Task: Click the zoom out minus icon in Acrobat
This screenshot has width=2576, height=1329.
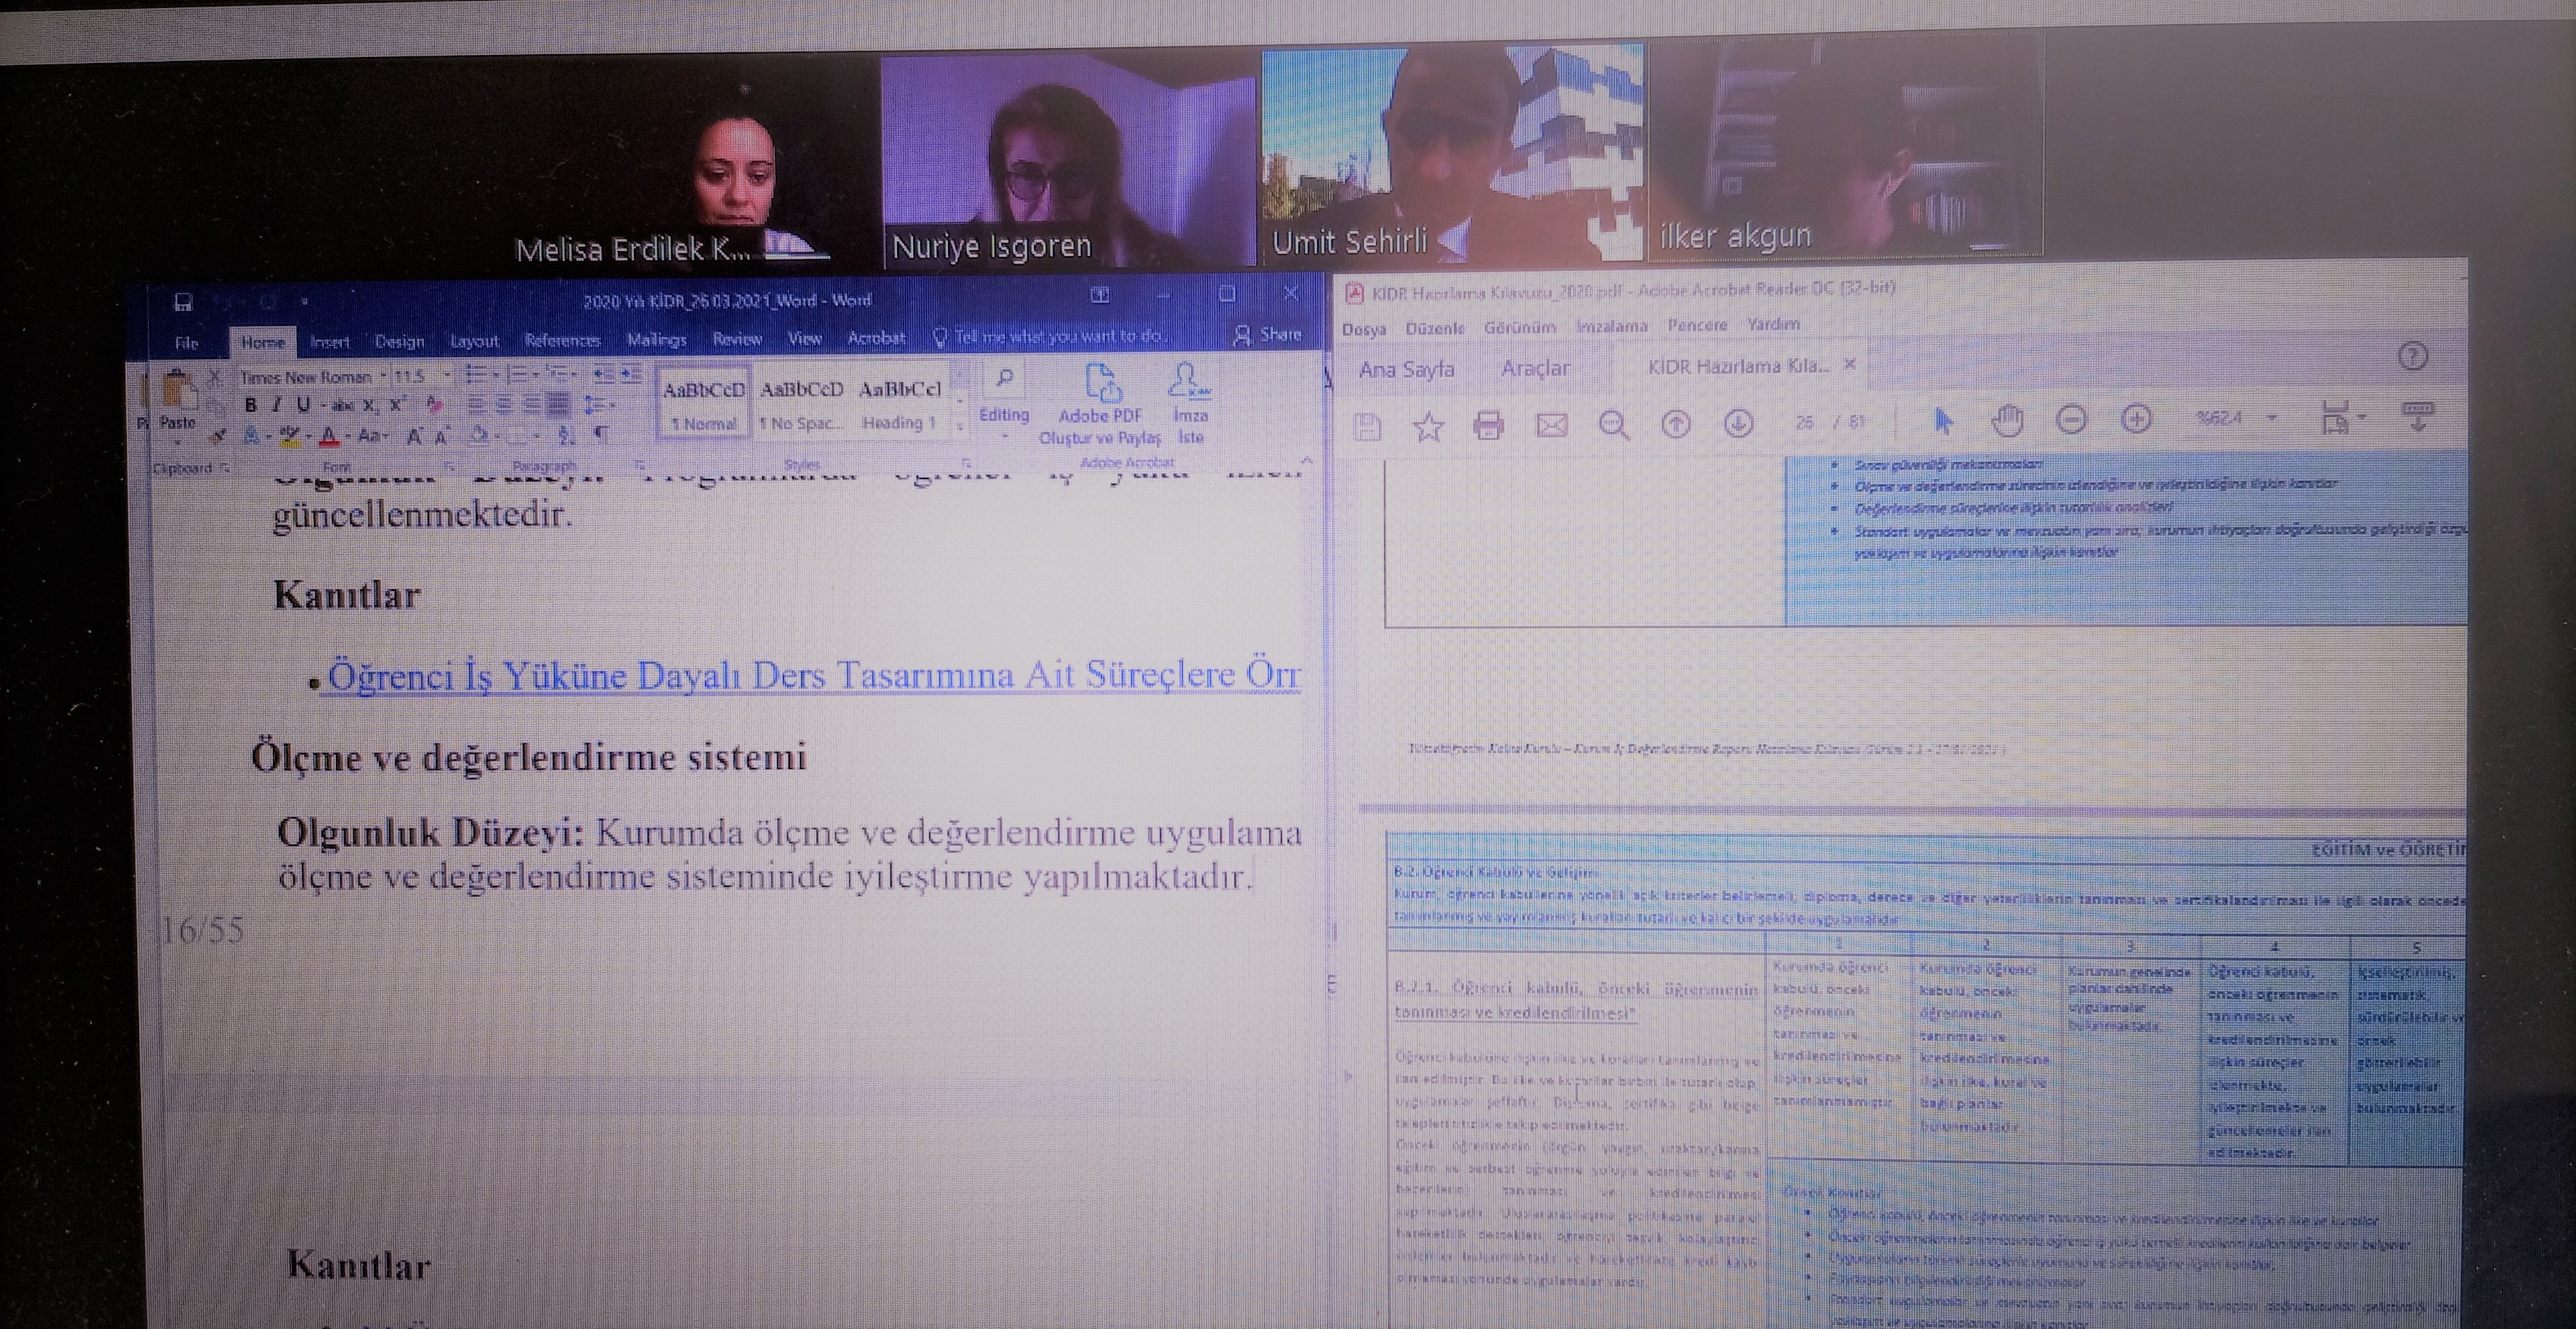Action: tap(2071, 420)
